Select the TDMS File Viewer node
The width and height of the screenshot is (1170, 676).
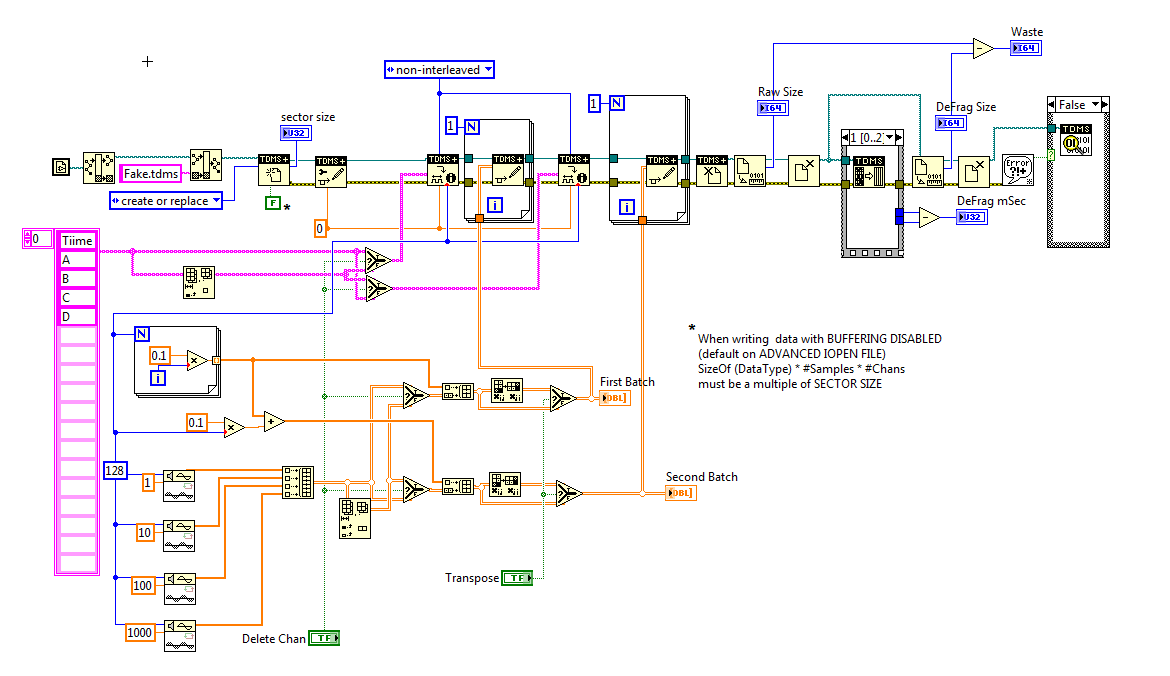1076,140
